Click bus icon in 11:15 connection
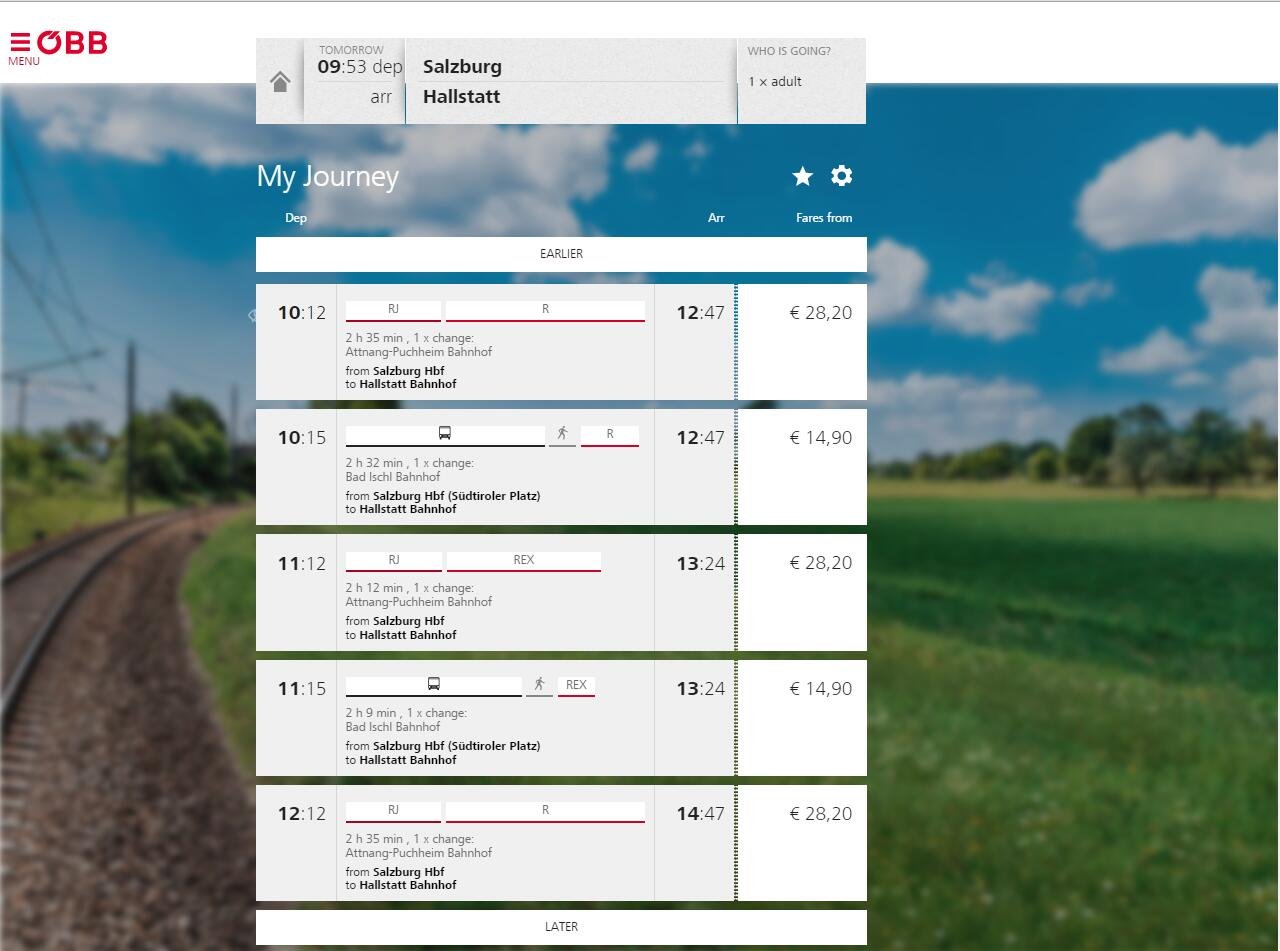This screenshot has height=951, width=1280. [x=434, y=685]
